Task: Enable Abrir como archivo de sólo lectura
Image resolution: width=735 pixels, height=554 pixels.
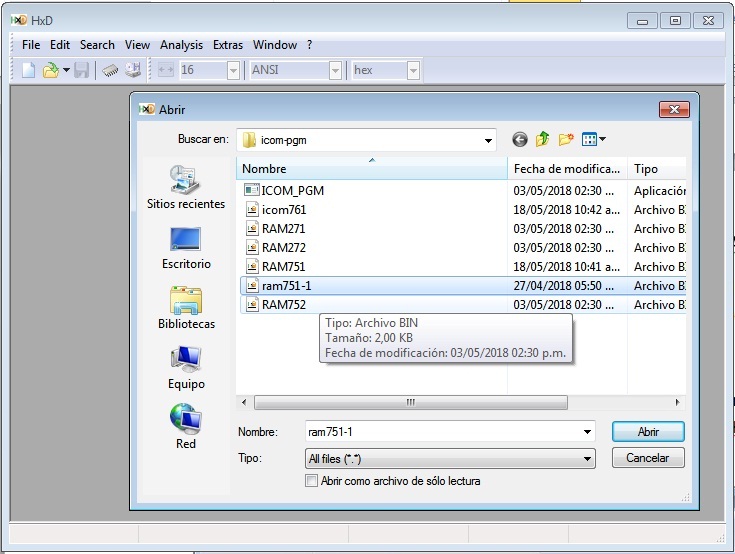Action: [311, 481]
